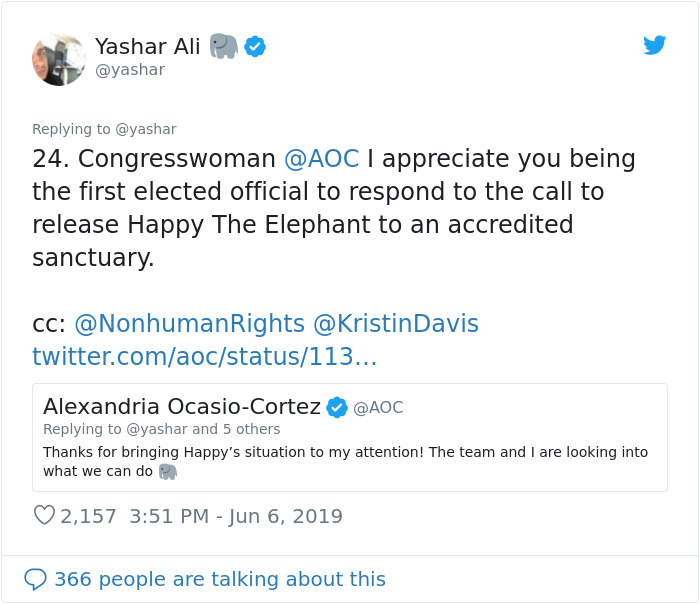Click Yashar Ali's verified badge
Image resolution: width=700 pixels, height=604 pixels.
tap(255, 46)
